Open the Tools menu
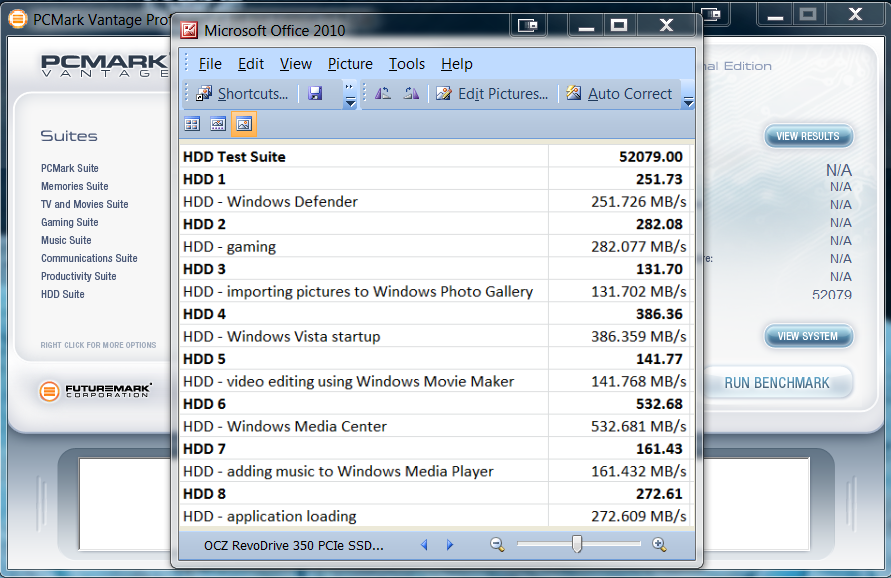891x578 pixels. pos(407,64)
